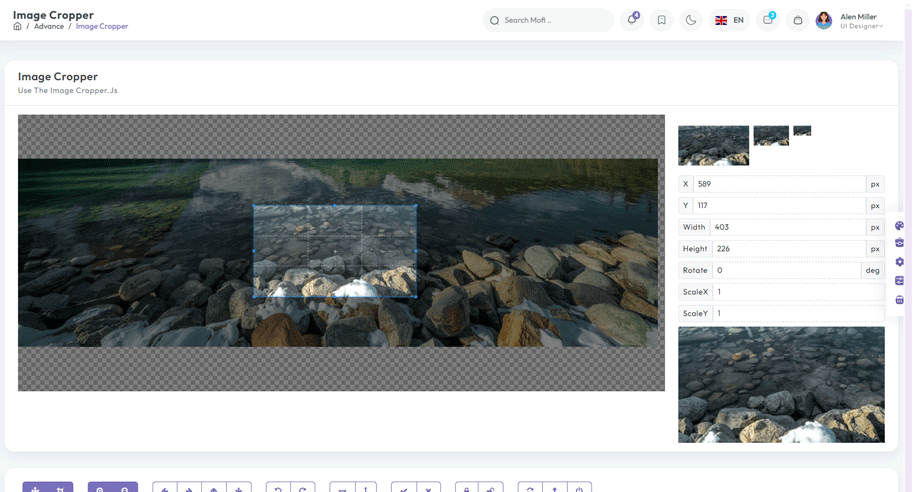Click the bottom cart icon on right sidebar
This screenshot has height=492, width=913.
click(899, 299)
